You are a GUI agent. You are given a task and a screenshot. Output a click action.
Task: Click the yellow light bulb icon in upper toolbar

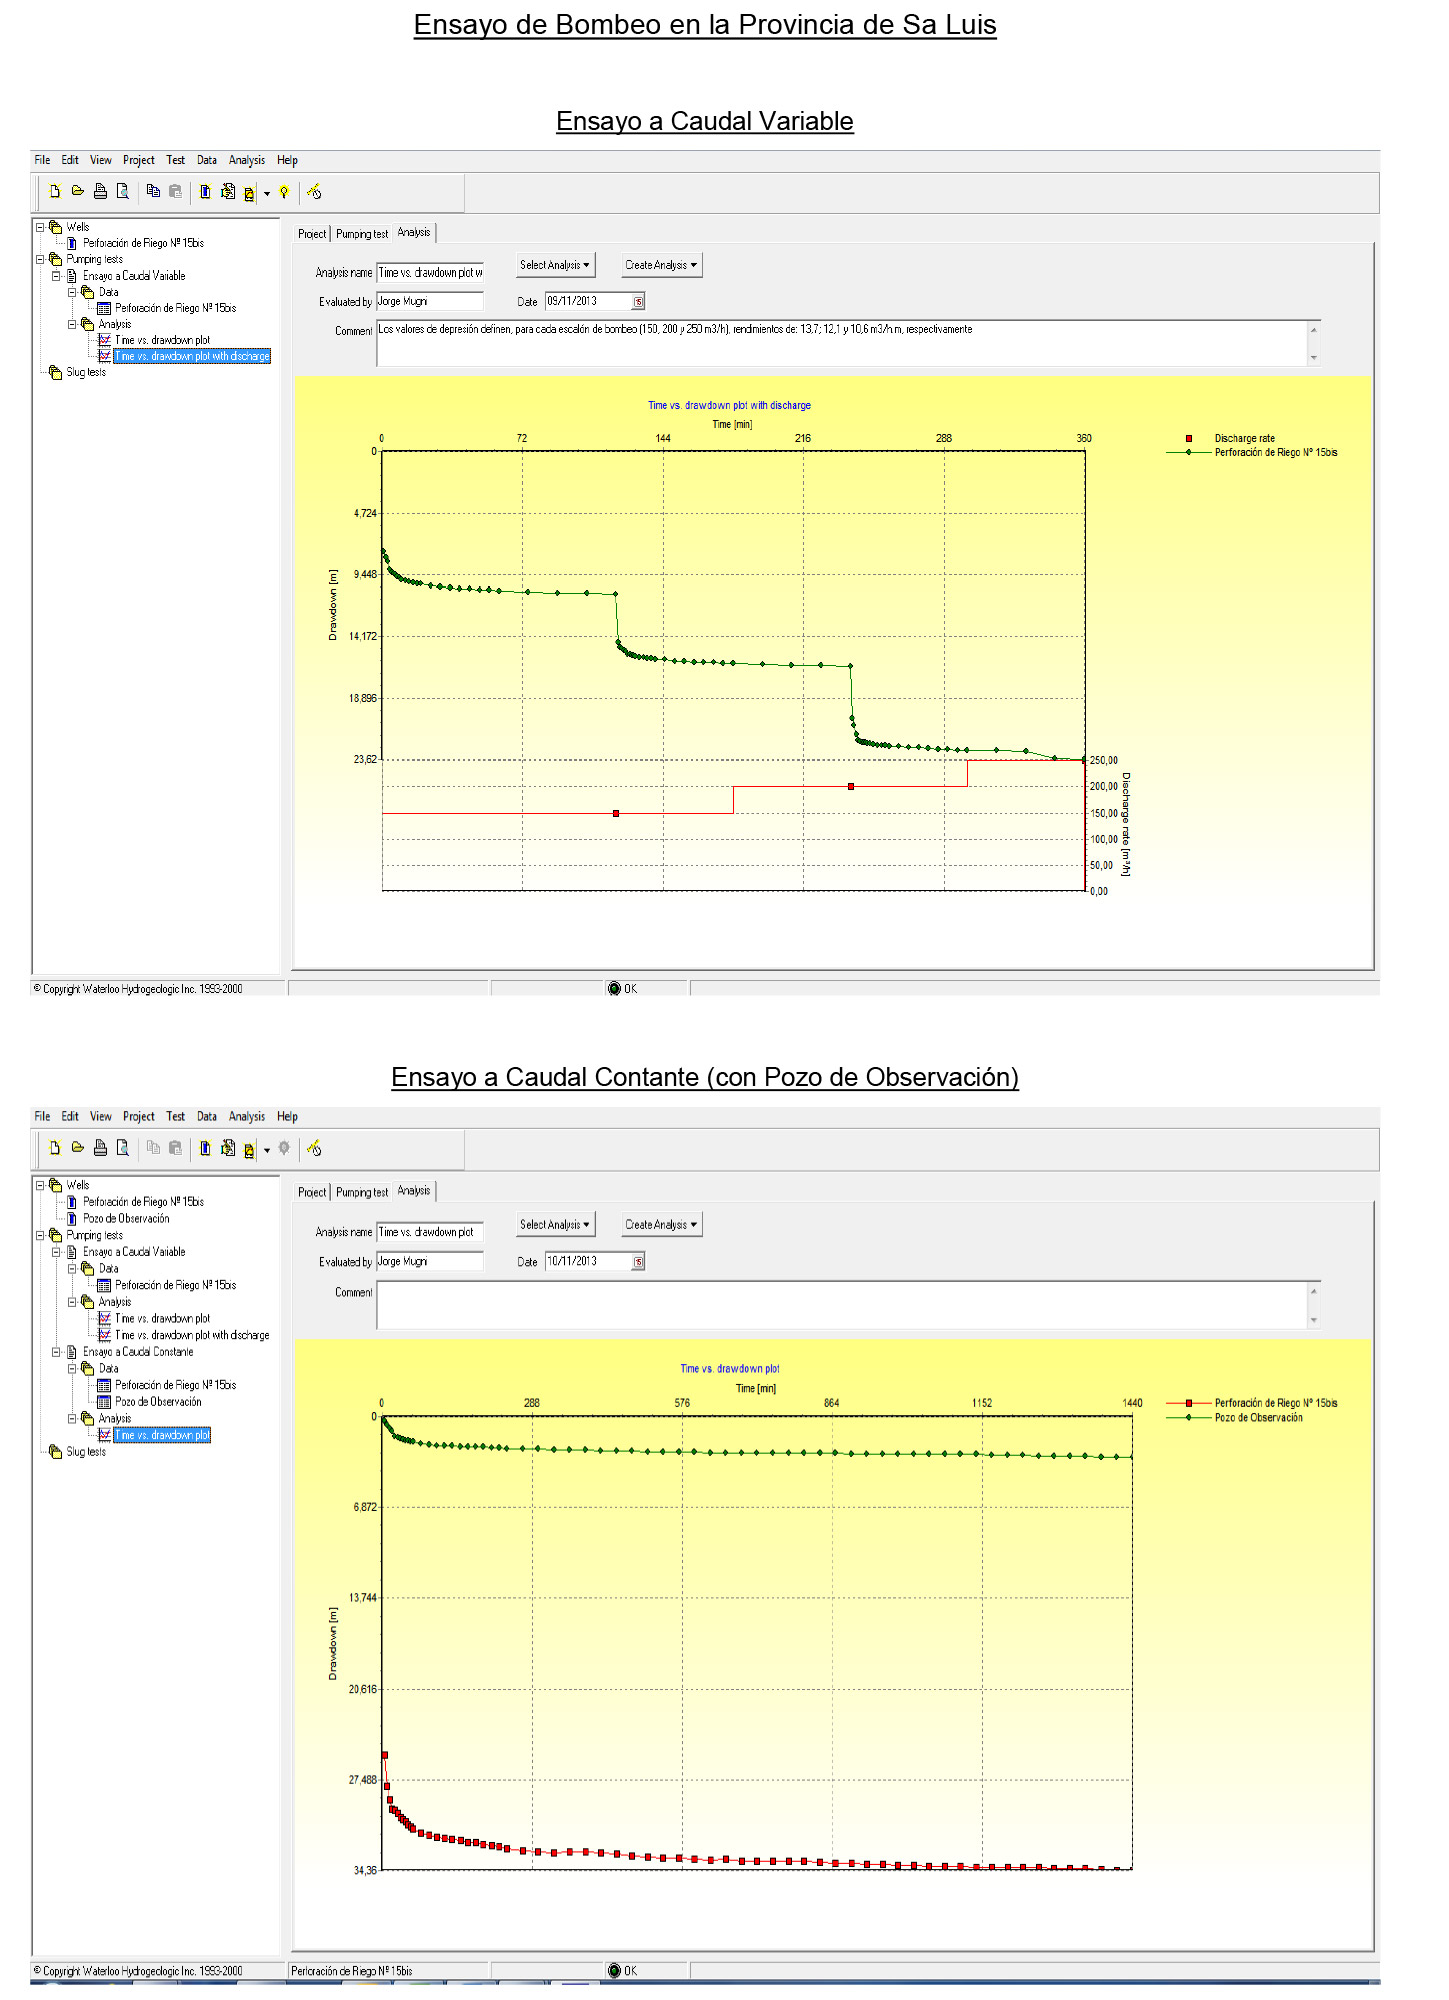pyautogui.click(x=284, y=192)
